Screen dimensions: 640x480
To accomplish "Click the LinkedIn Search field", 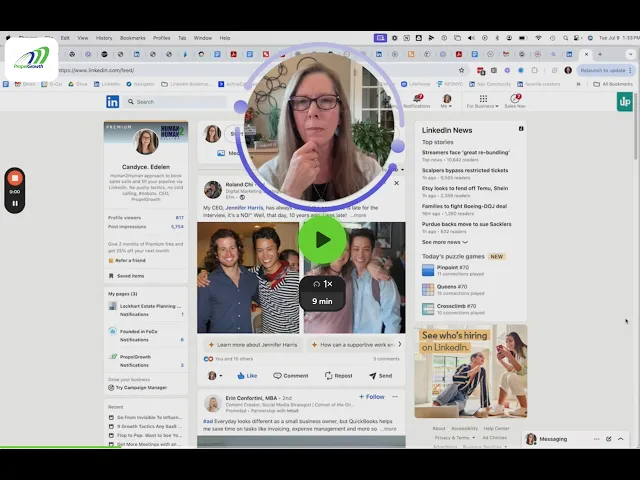I will click(176, 102).
